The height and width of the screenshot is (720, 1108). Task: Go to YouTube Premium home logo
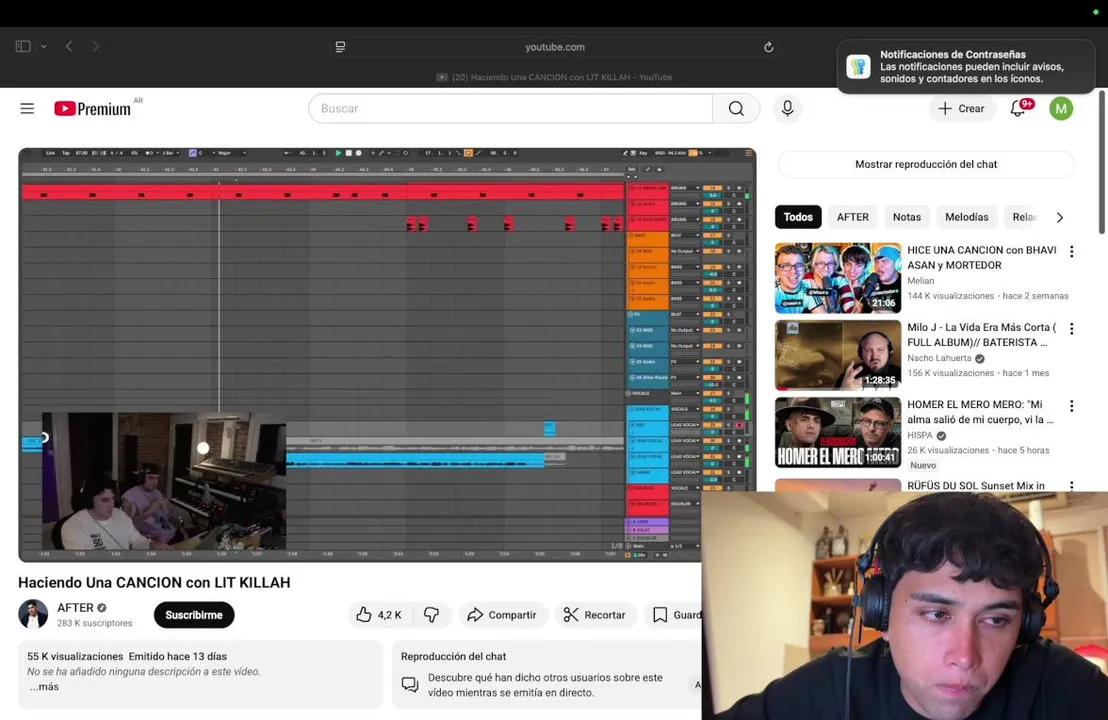point(93,108)
